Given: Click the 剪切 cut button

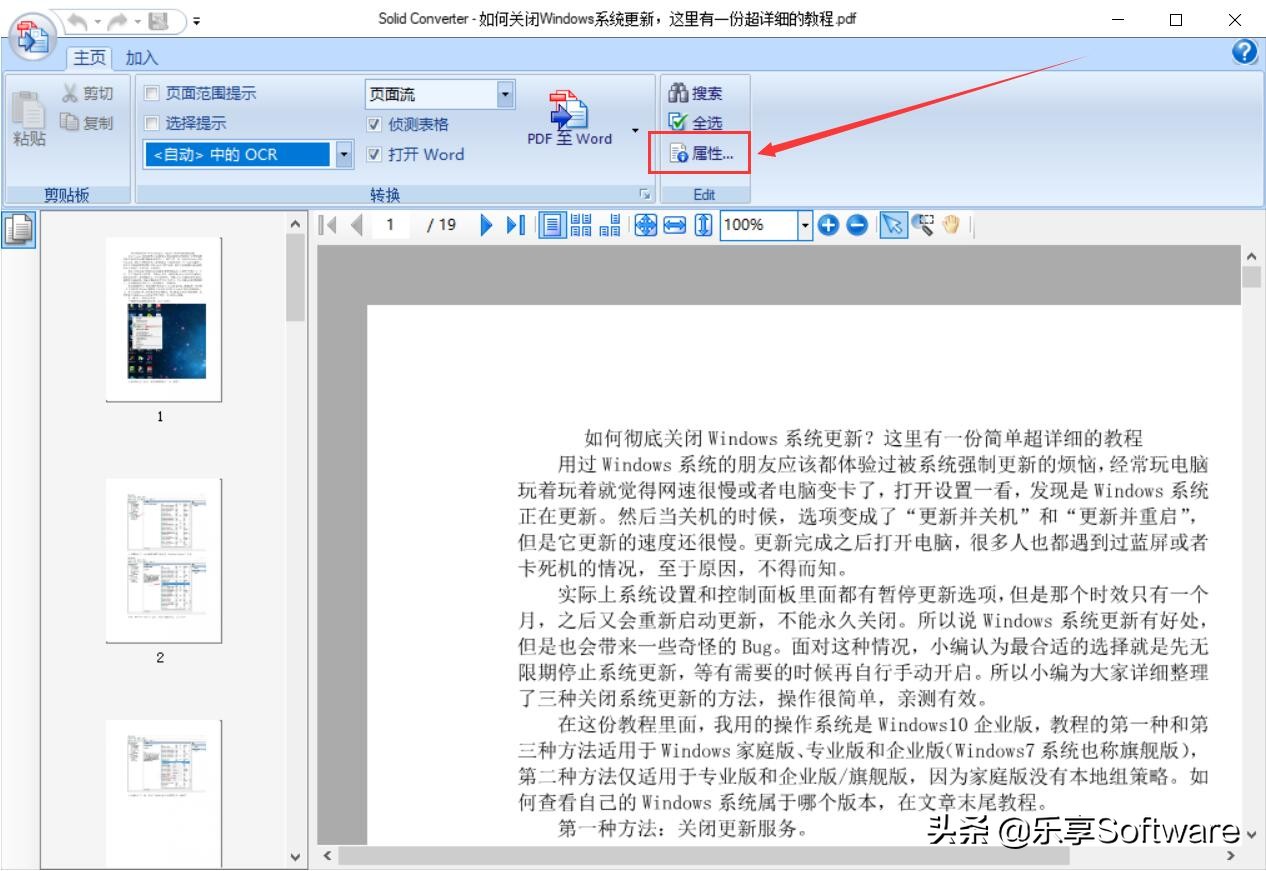Looking at the screenshot, I should click(x=87, y=93).
